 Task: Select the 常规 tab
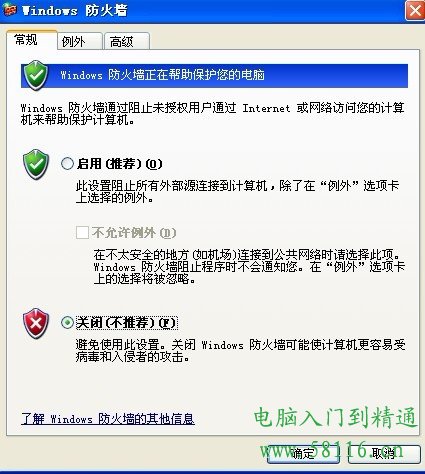(32, 40)
